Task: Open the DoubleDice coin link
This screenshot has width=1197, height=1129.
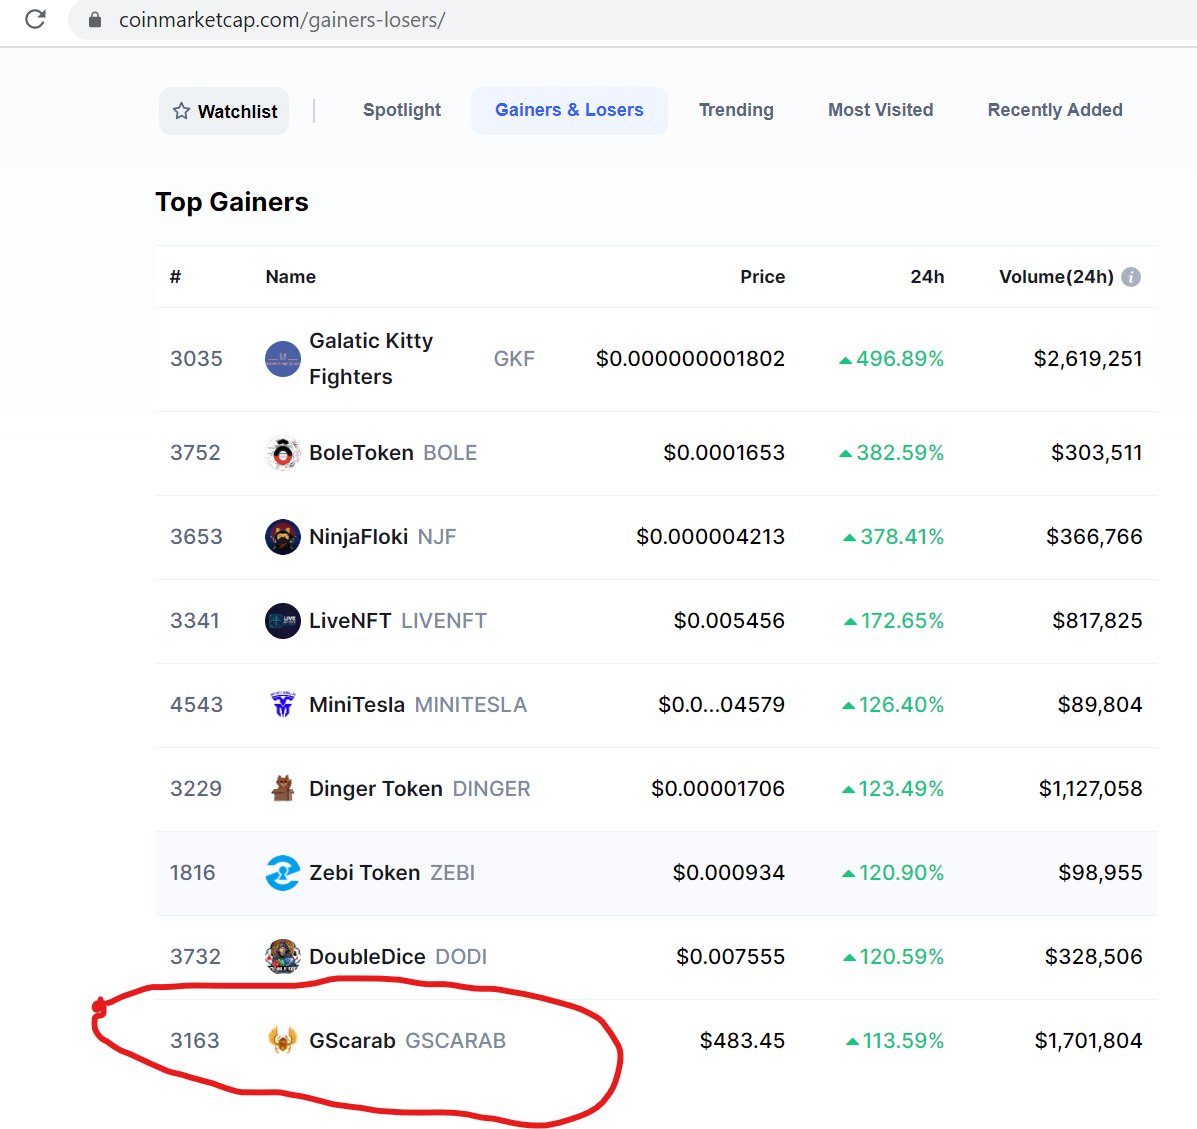Action: point(367,956)
